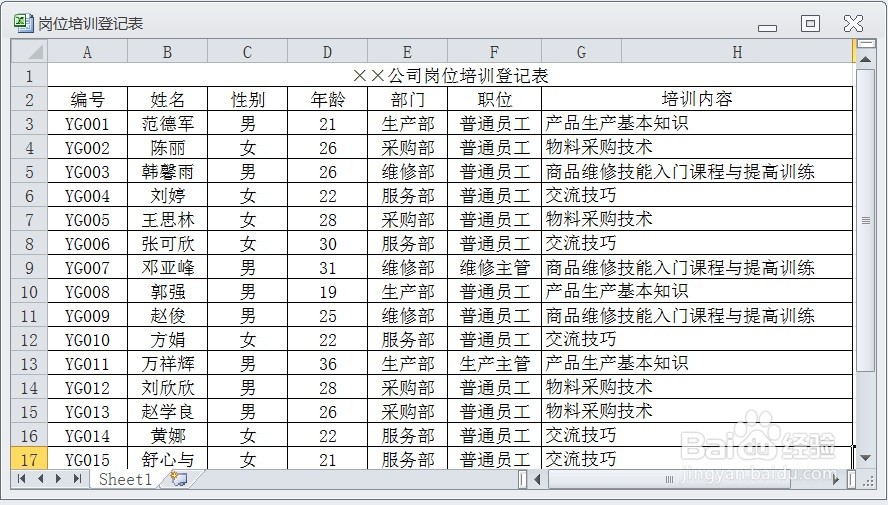The width and height of the screenshot is (888, 505).
Task: Select cell YG001
Action: 88,123
